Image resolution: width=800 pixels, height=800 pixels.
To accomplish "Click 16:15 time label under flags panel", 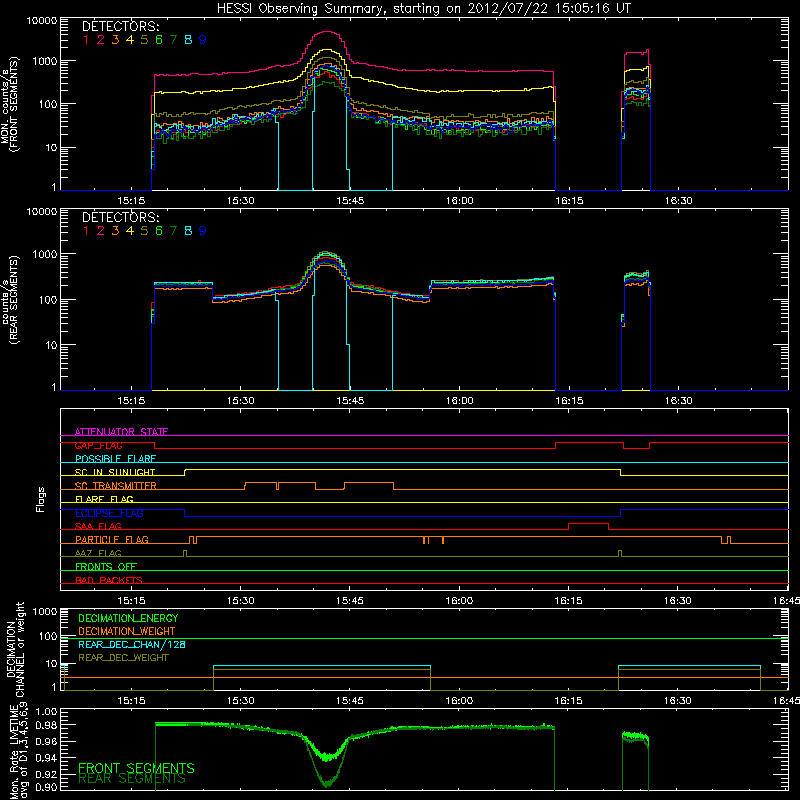I will (x=568, y=601).
